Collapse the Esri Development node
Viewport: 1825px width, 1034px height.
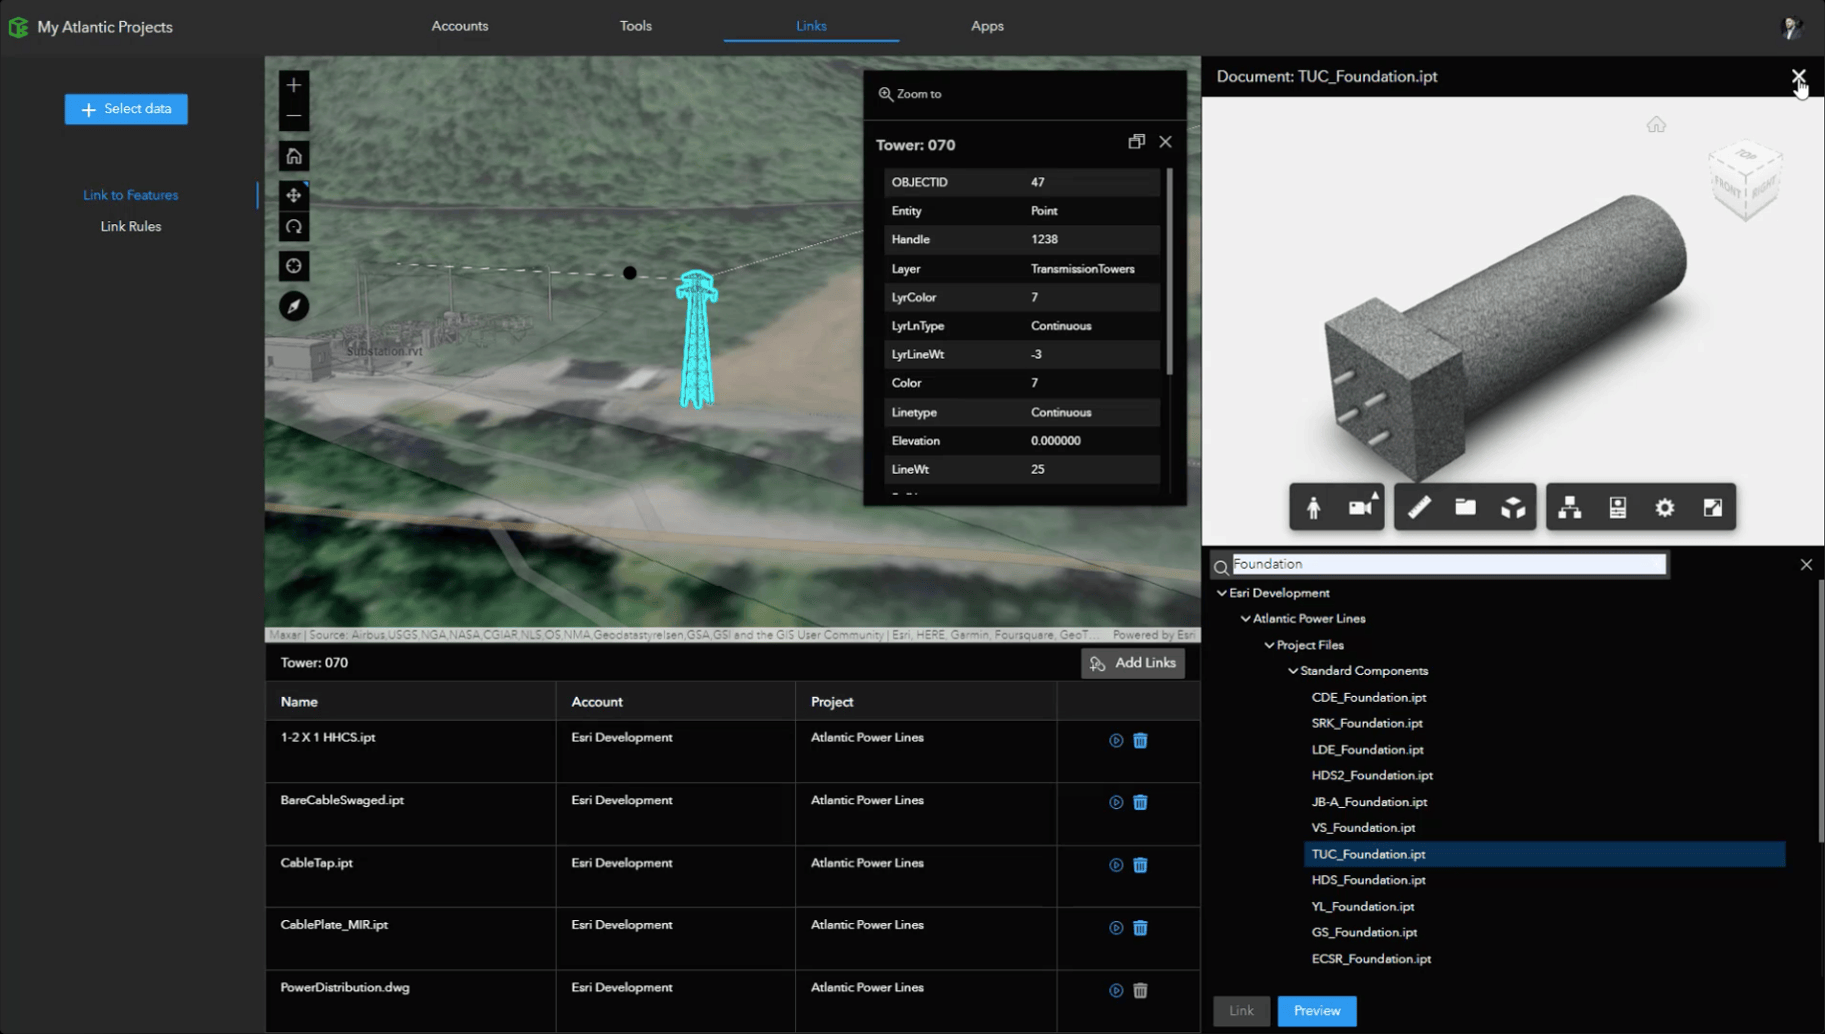1221,592
